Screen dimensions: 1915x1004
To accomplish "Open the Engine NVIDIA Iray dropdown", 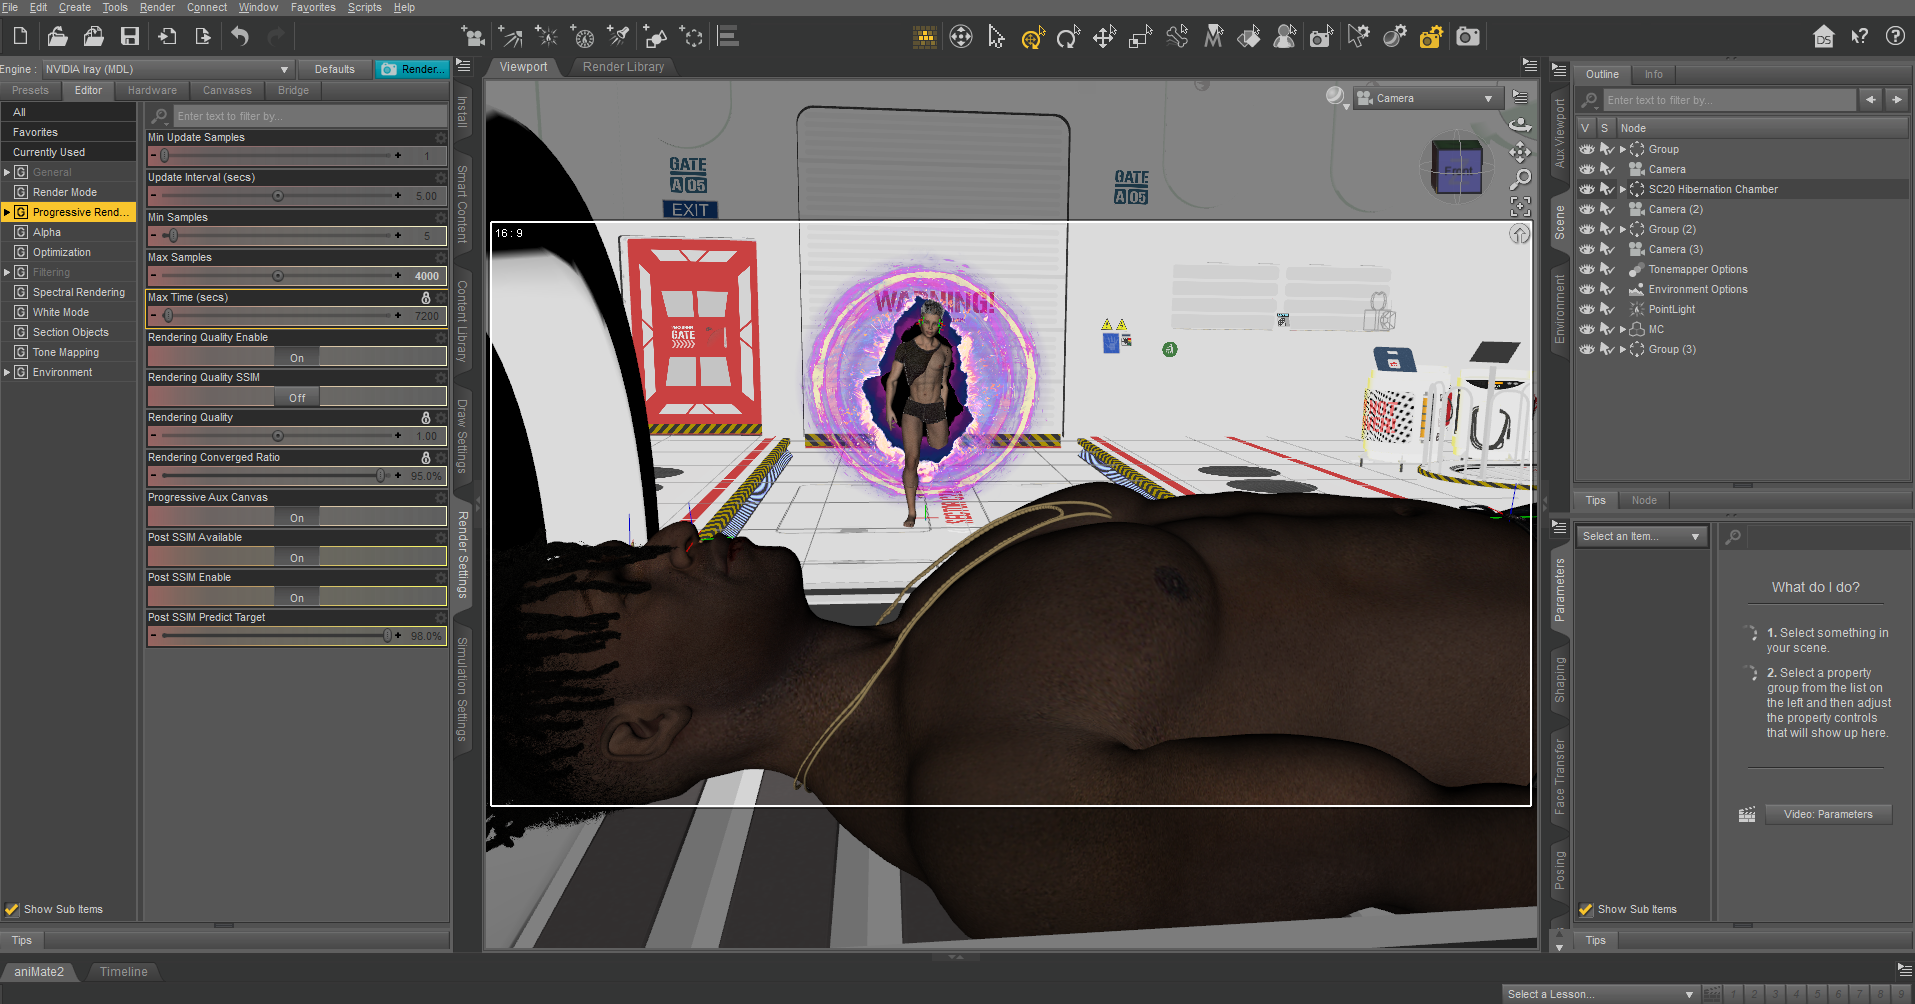I will point(167,69).
